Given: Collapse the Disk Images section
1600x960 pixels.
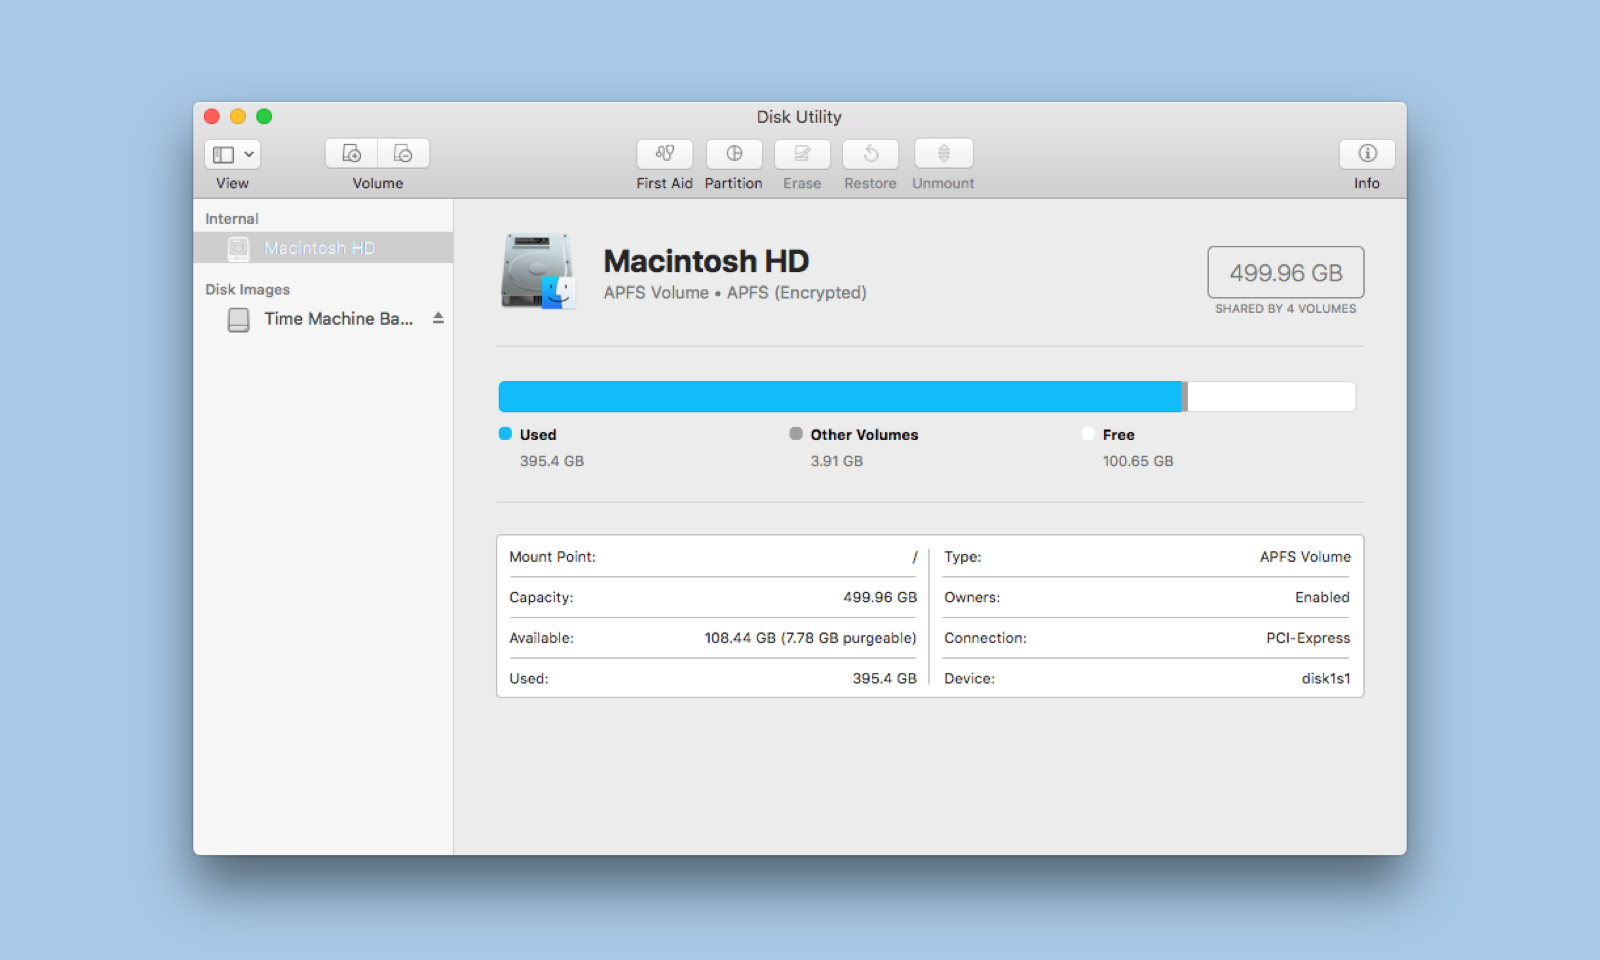Looking at the screenshot, I should point(247,289).
